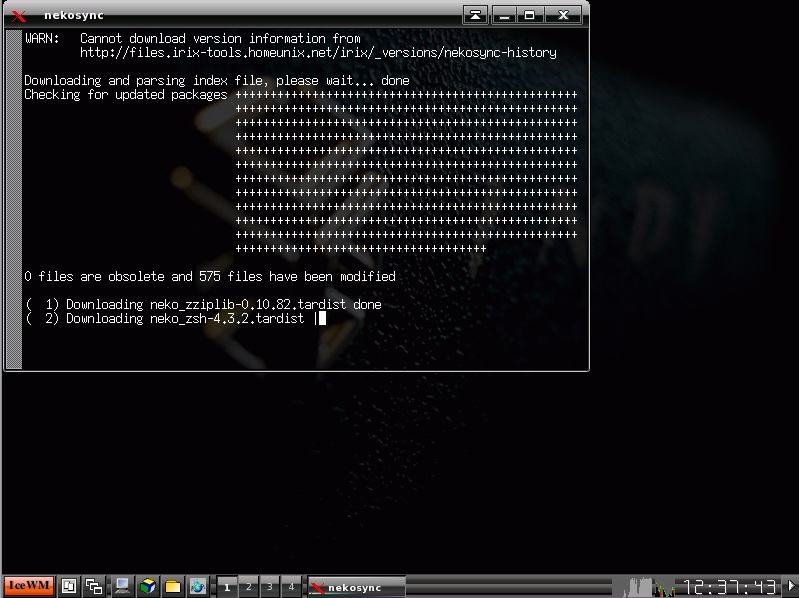Switch to workspace 1
This screenshot has height=598, width=799.
point(227,587)
